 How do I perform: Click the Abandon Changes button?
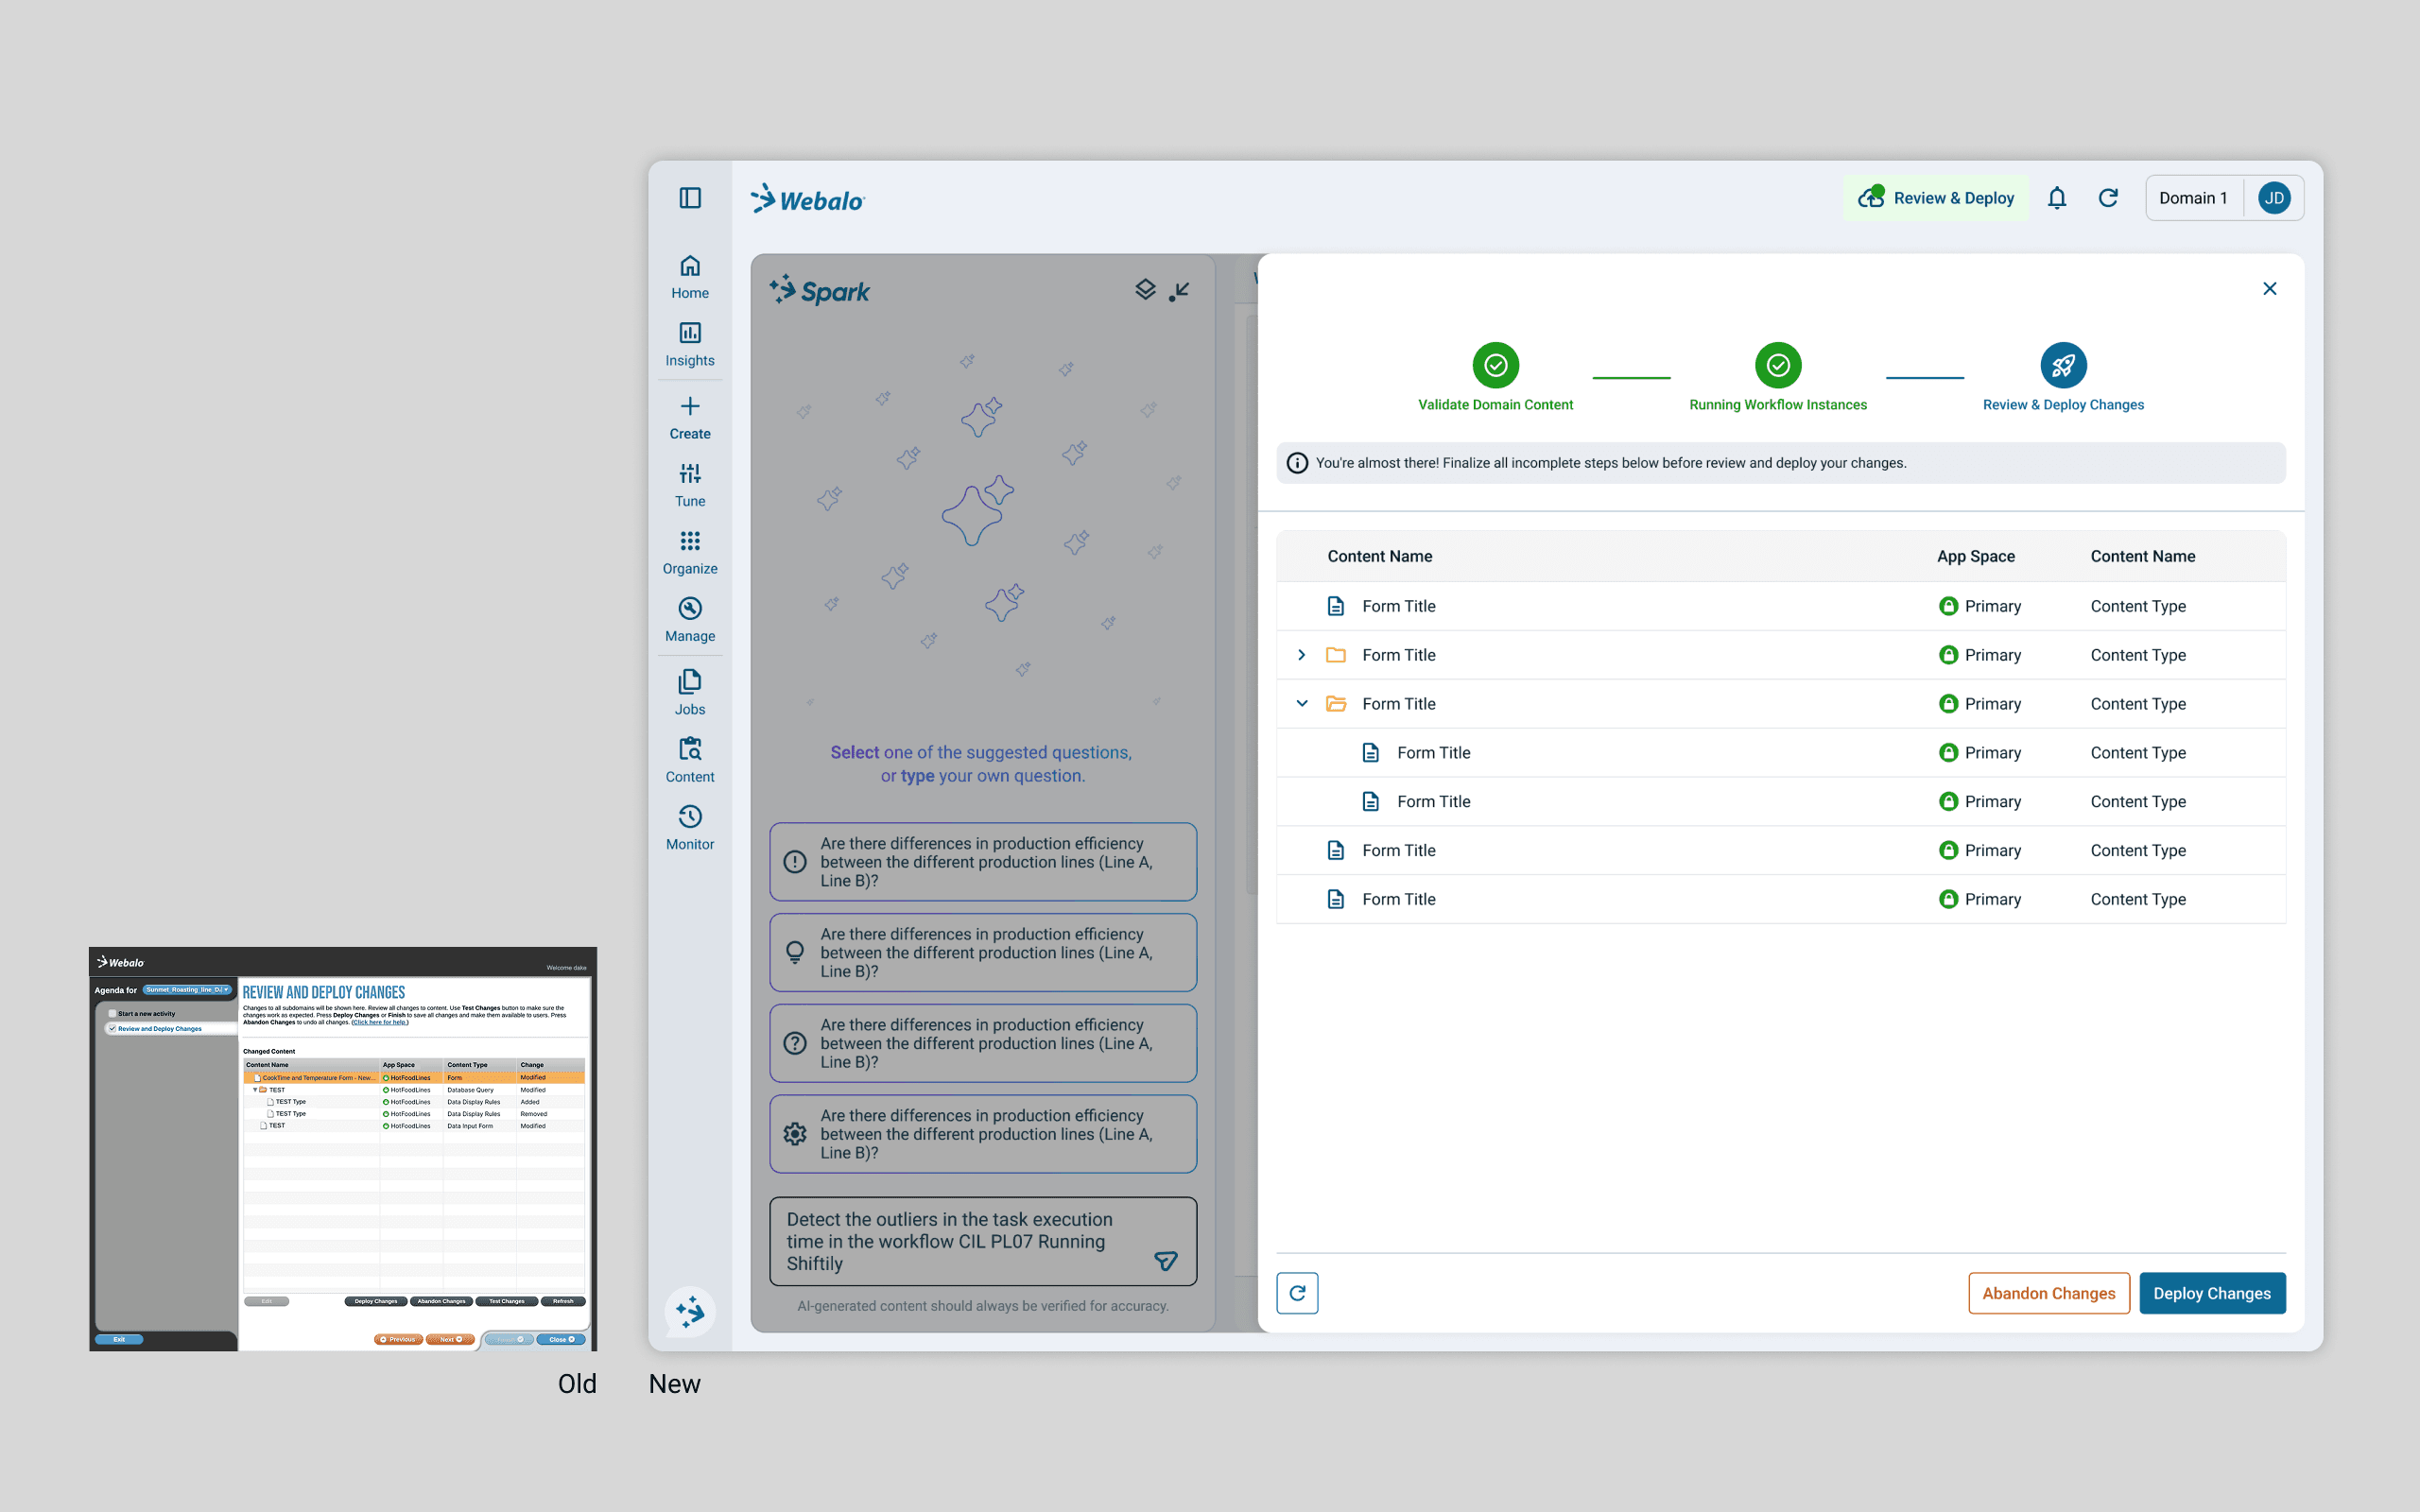coord(2048,1293)
